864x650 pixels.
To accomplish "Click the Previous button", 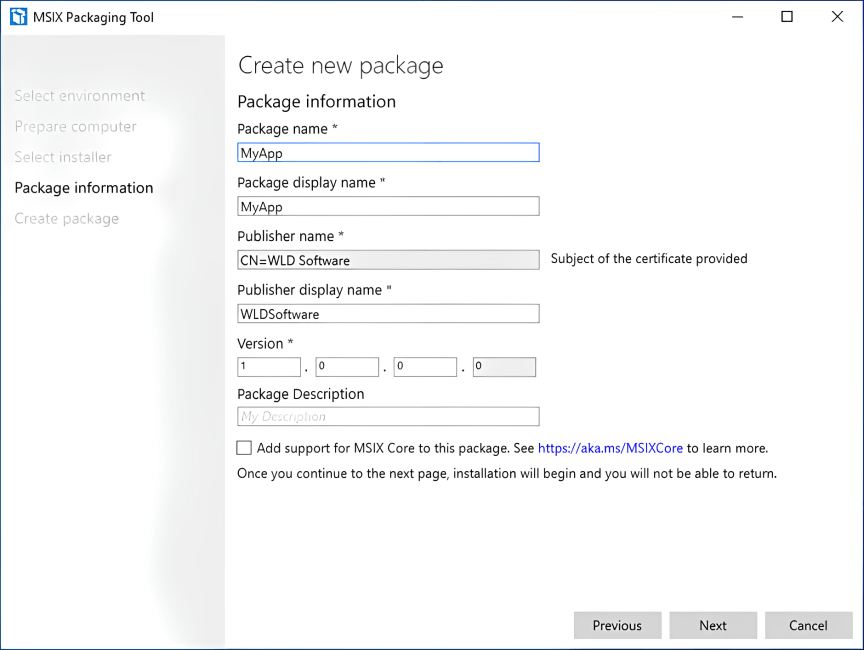I will pos(617,625).
